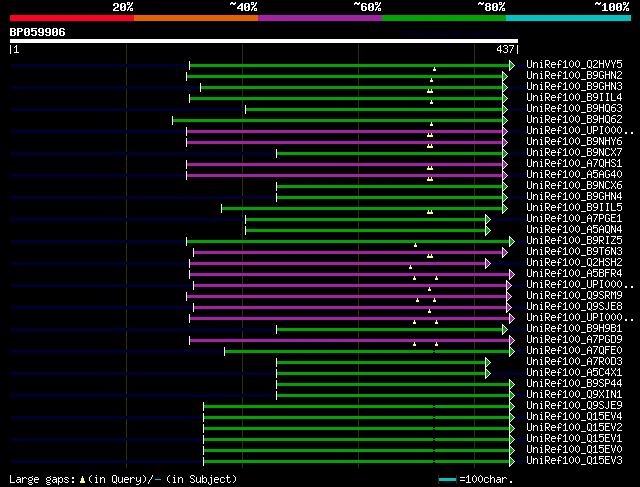
Task: Open hit UniRef100_B9GHN3
Action: 574,87
